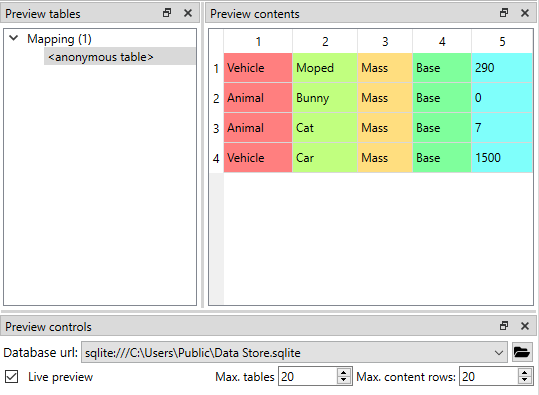Click the Cat cell
Image resolution: width=539 pixels, height=395 pixels.
coord(325,128)
